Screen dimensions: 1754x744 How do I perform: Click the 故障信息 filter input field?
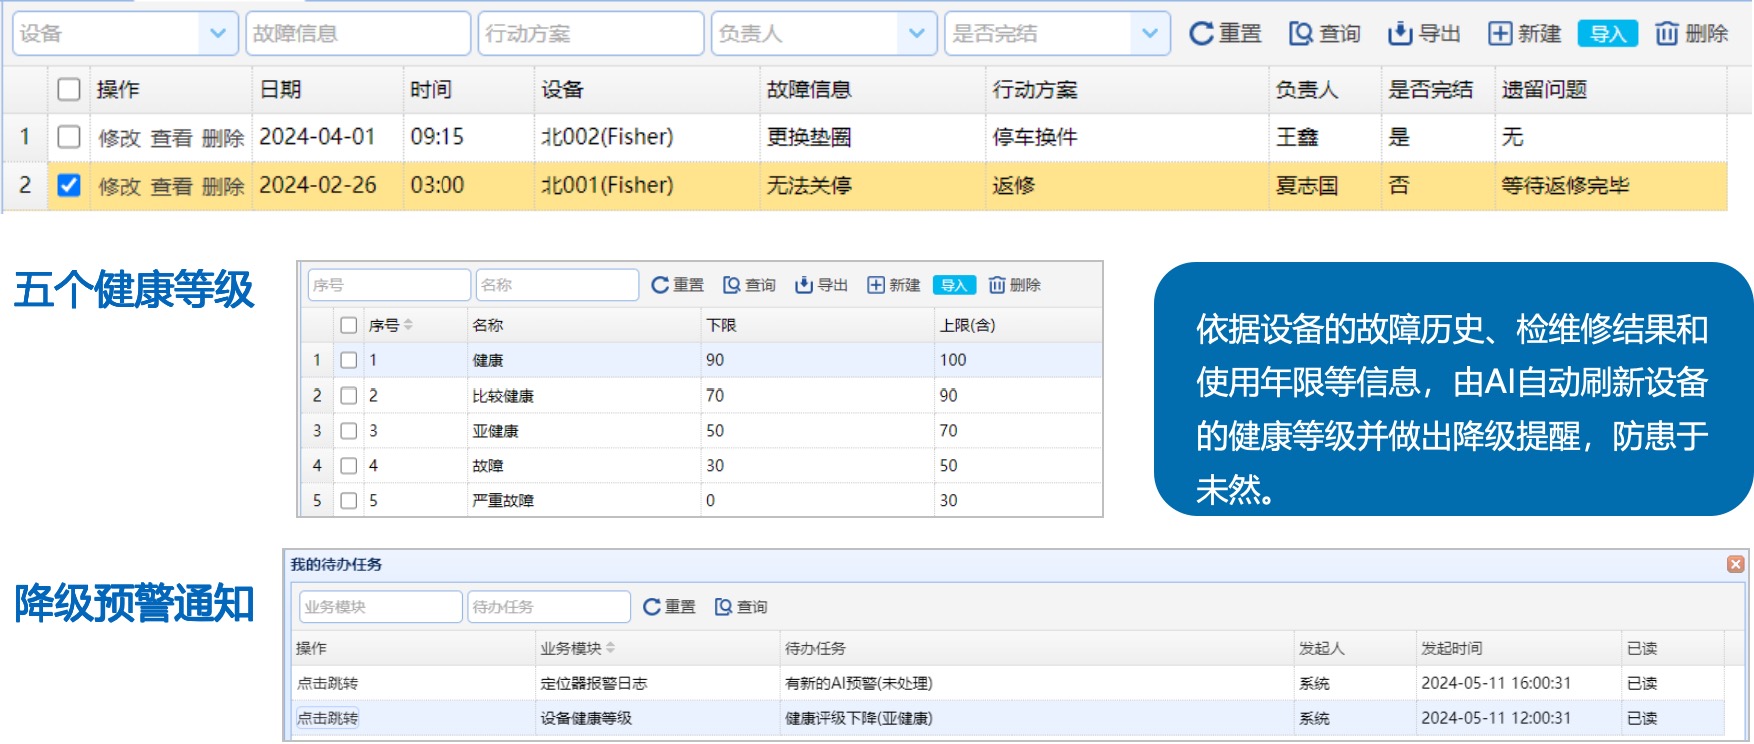point(357,34)
